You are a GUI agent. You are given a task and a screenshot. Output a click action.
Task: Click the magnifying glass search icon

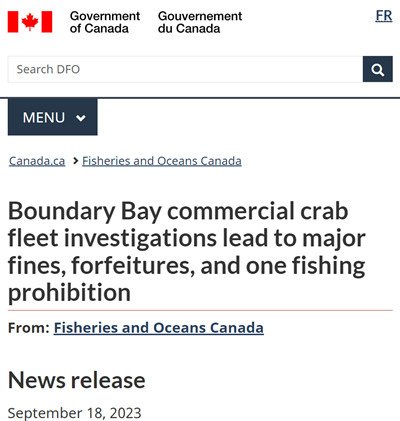click(x=378, y=69)
